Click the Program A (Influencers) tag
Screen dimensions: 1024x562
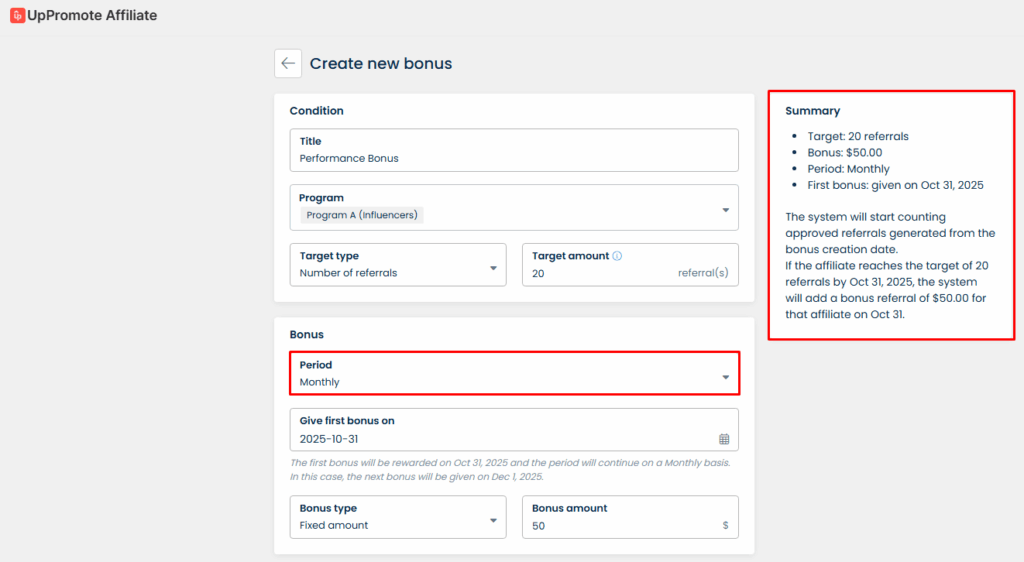click(x=361, y=215)
